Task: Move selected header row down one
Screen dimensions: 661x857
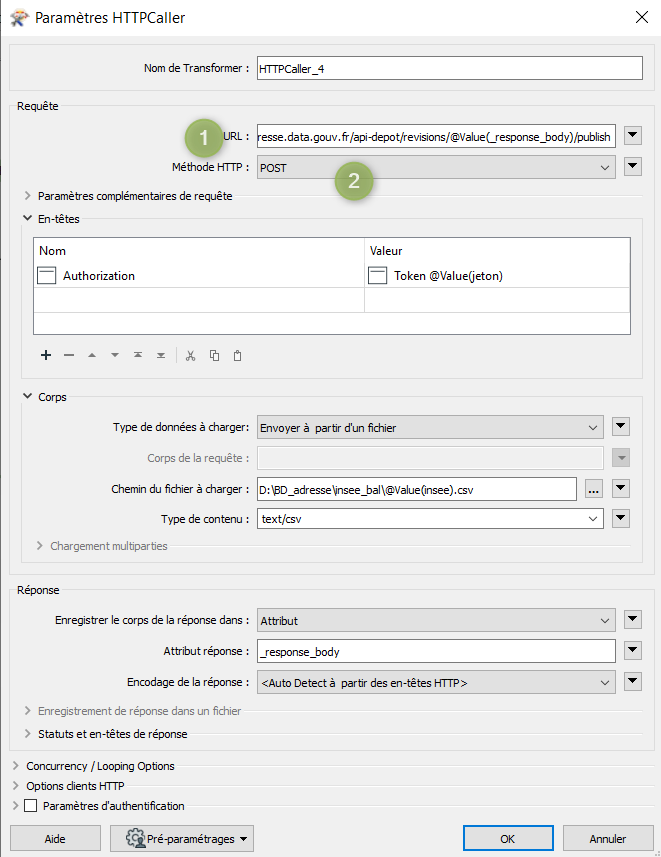Action: (115, 355)
